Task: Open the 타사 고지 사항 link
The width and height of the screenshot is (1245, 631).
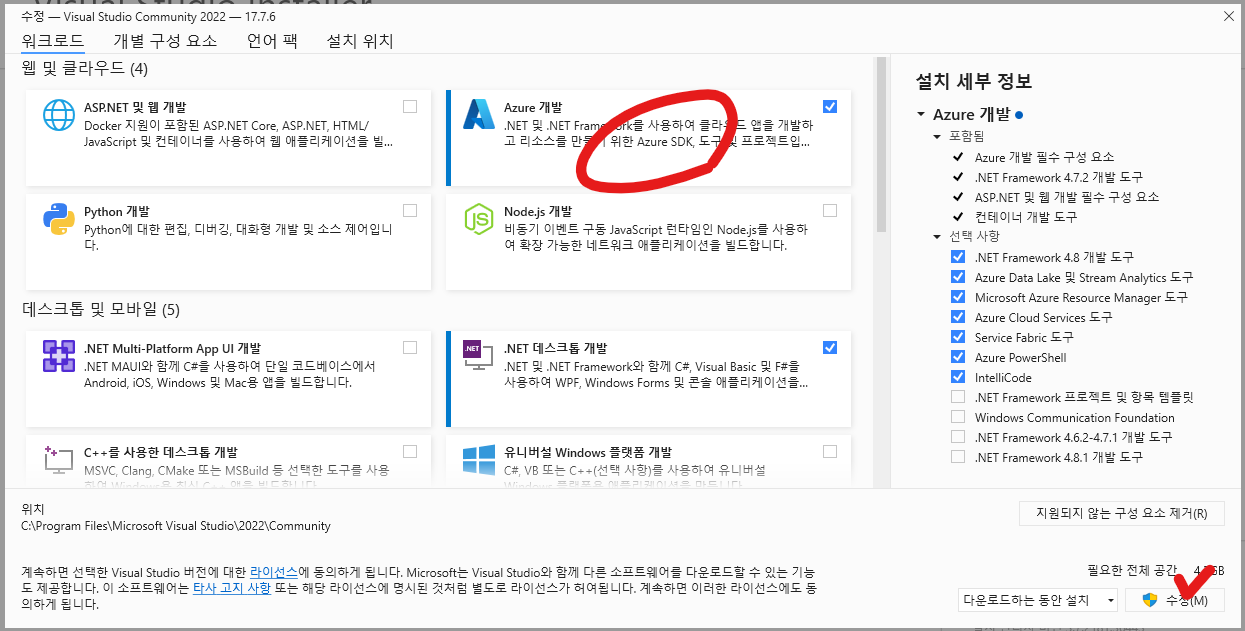Action: pyautogui.click(x=231, y=589)
